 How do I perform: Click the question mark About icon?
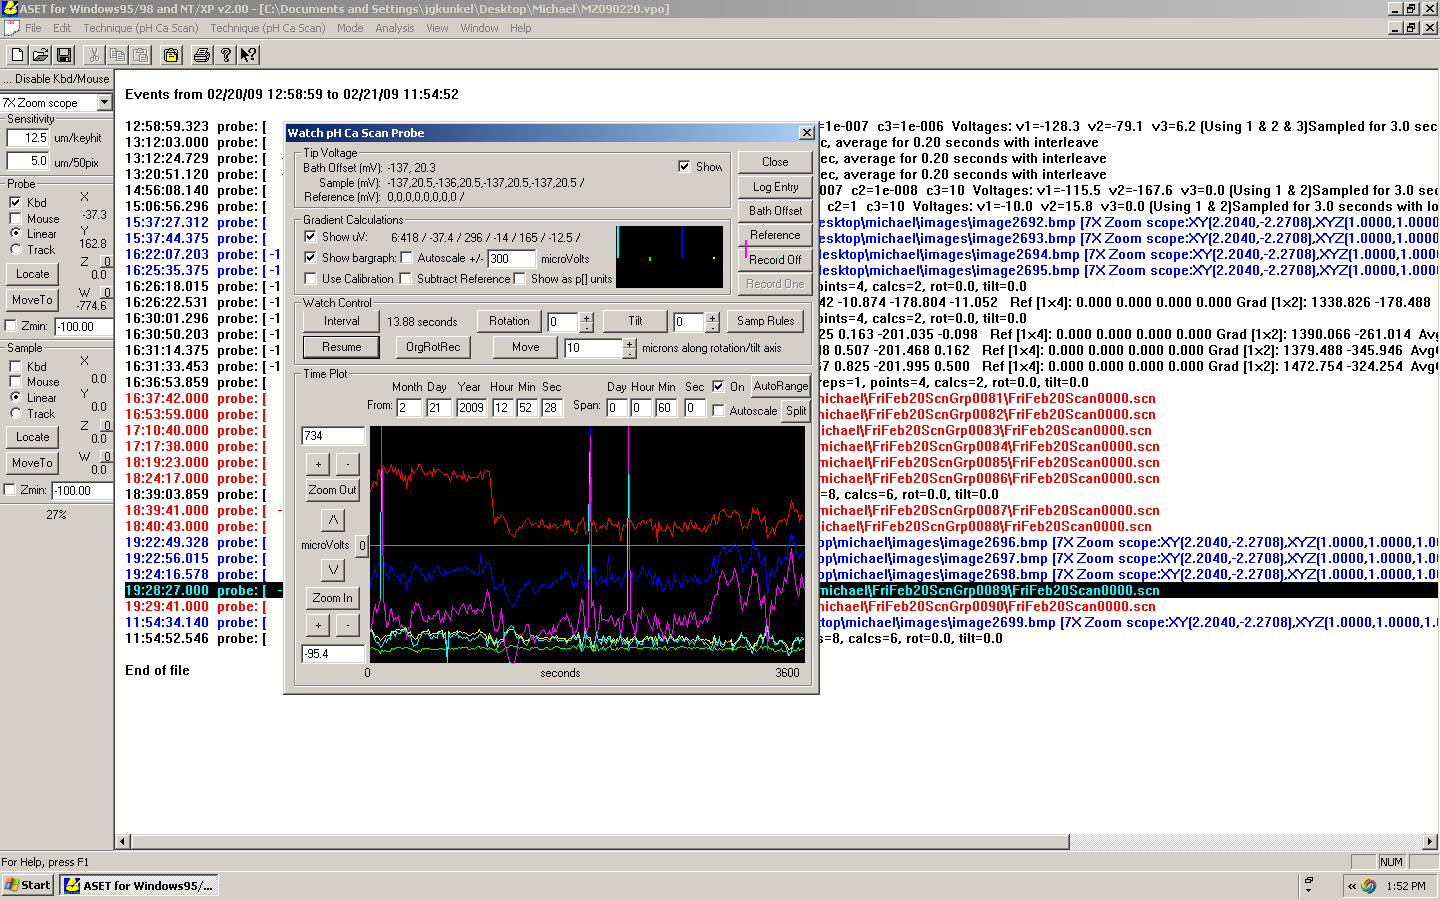coord(226,55)
